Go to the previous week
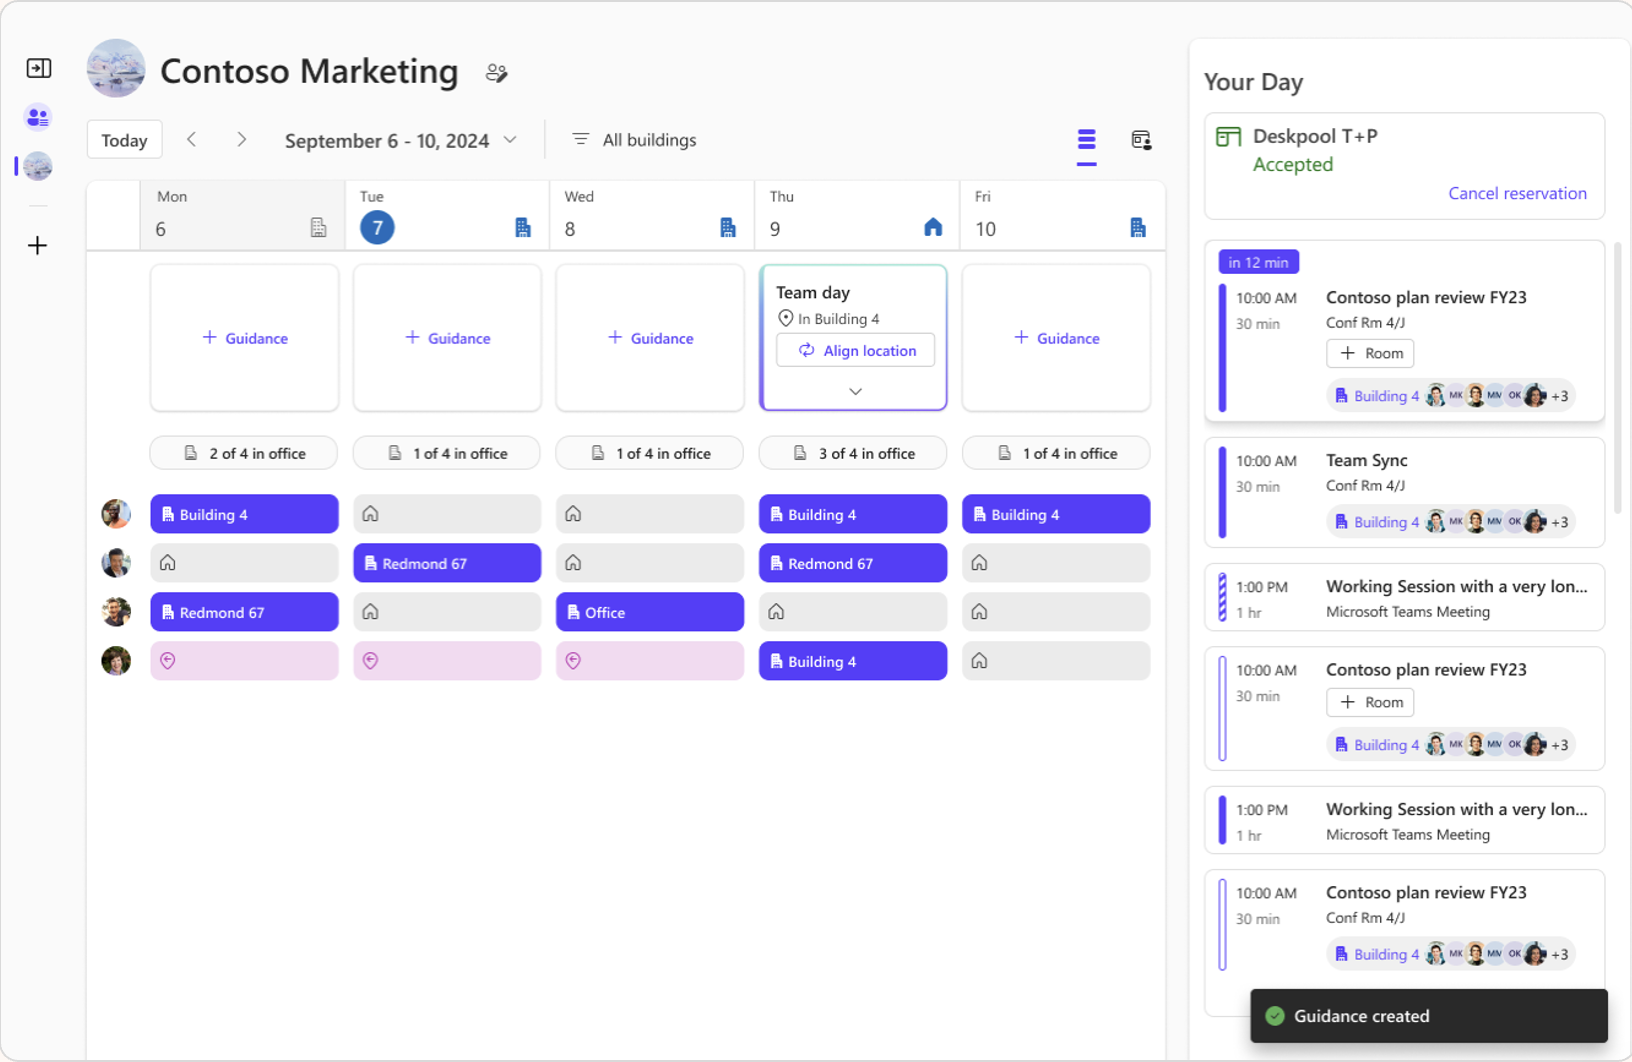1632x1062 pixels. pyautogui.click(x=192, y=140)
